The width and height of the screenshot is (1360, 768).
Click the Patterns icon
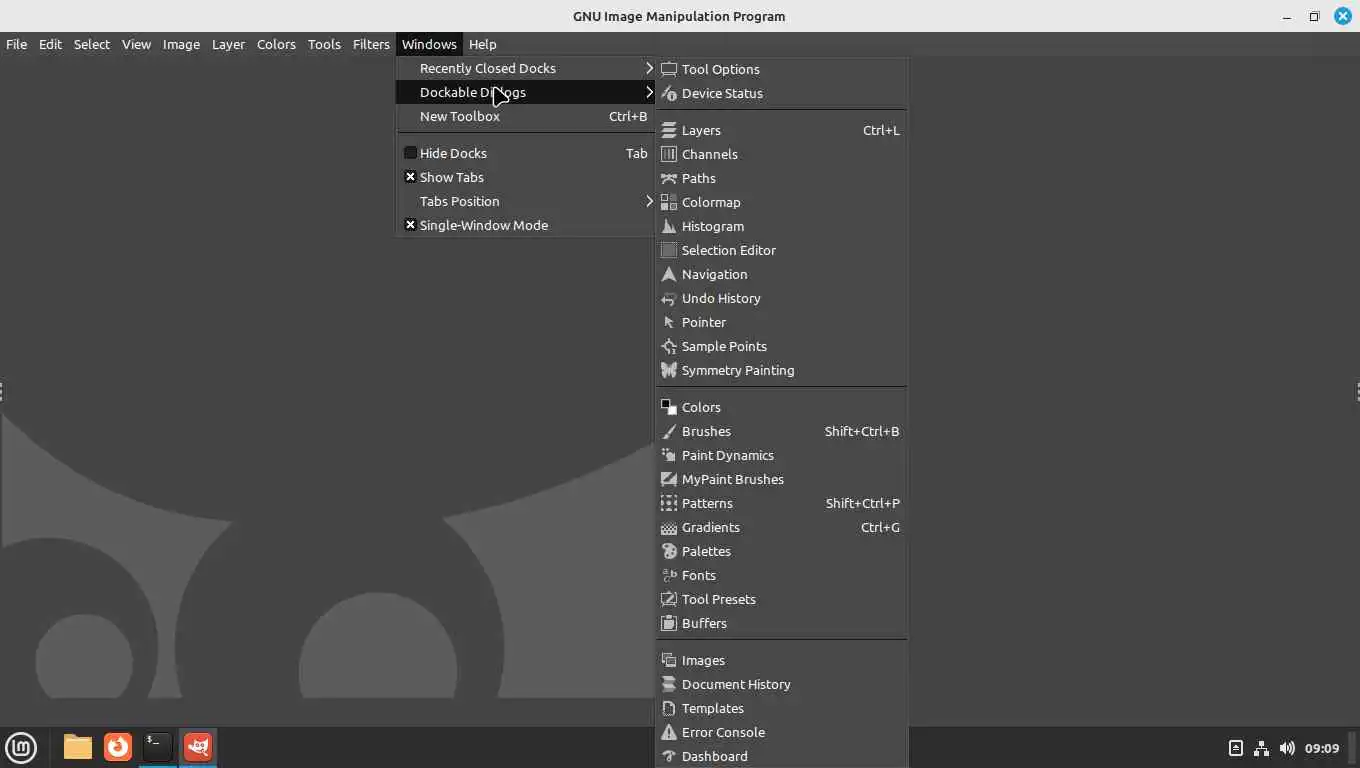(x=669, y=503)
